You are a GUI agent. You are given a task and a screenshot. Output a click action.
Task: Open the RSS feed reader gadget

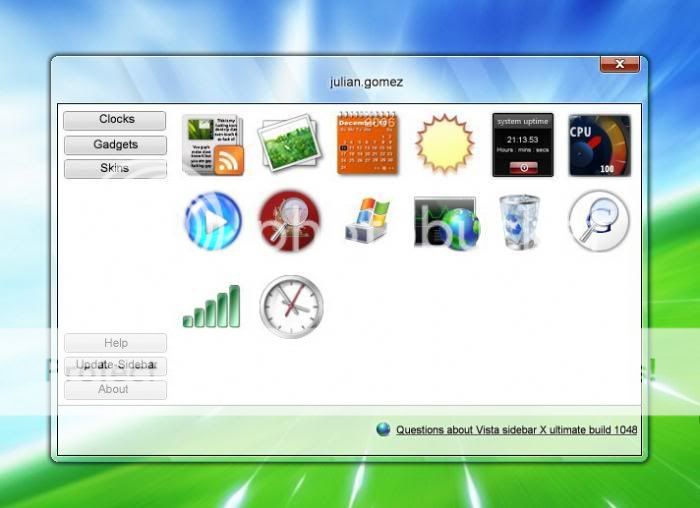pos(213,145)
